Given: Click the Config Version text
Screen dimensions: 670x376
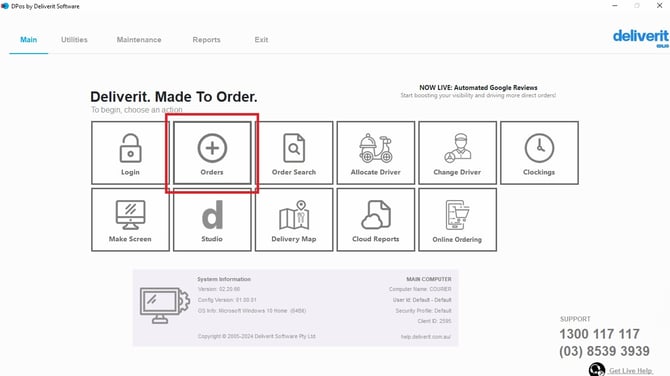Looking at the screenshot, I should point(227,300).
